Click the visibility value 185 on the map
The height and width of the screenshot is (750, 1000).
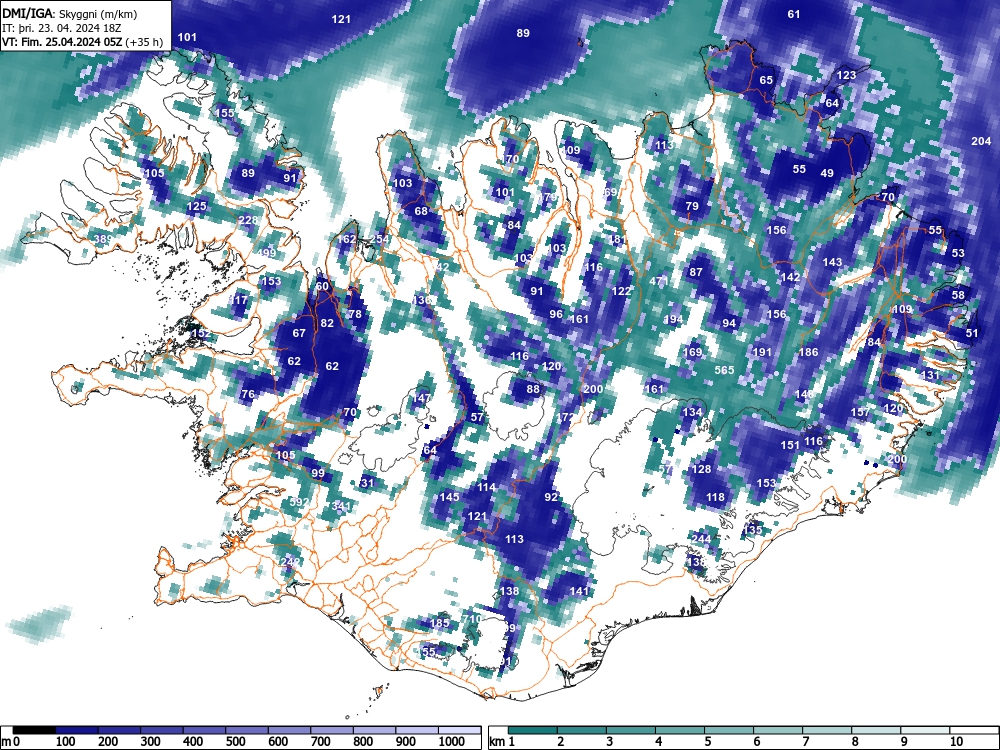point(440,623)
